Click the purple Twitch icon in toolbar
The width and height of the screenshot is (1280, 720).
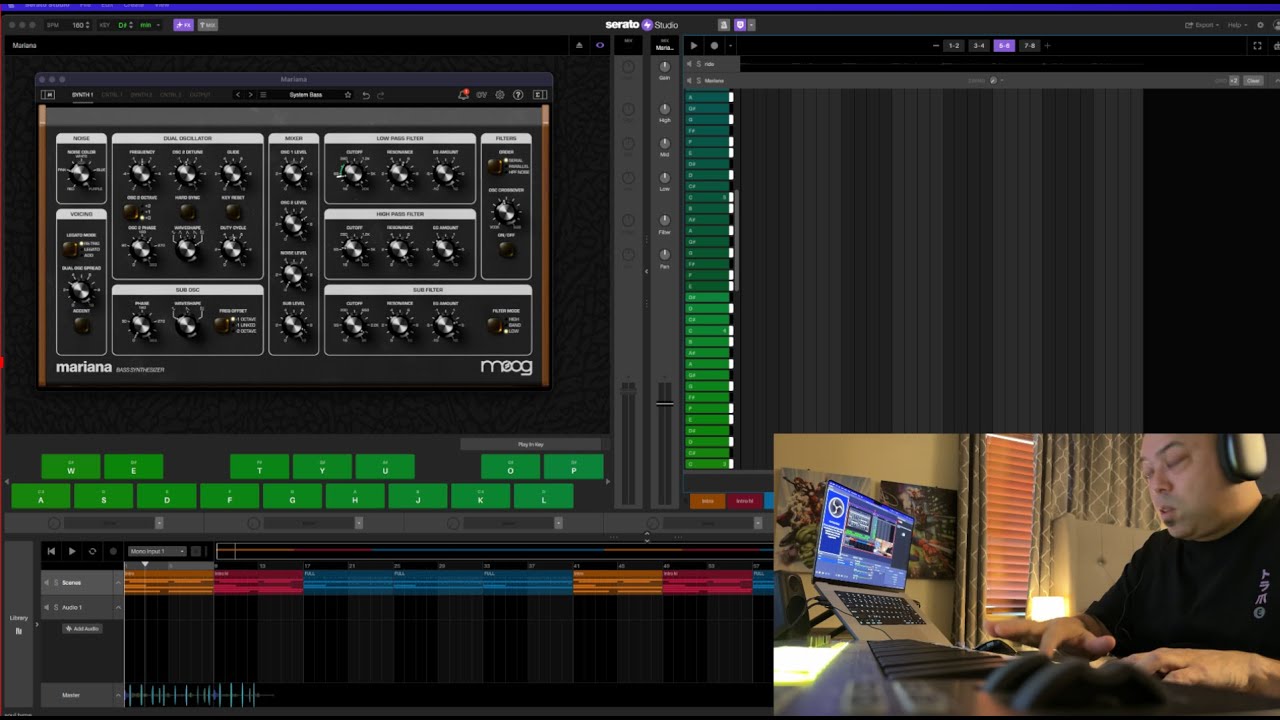click(x=740, y=25)
